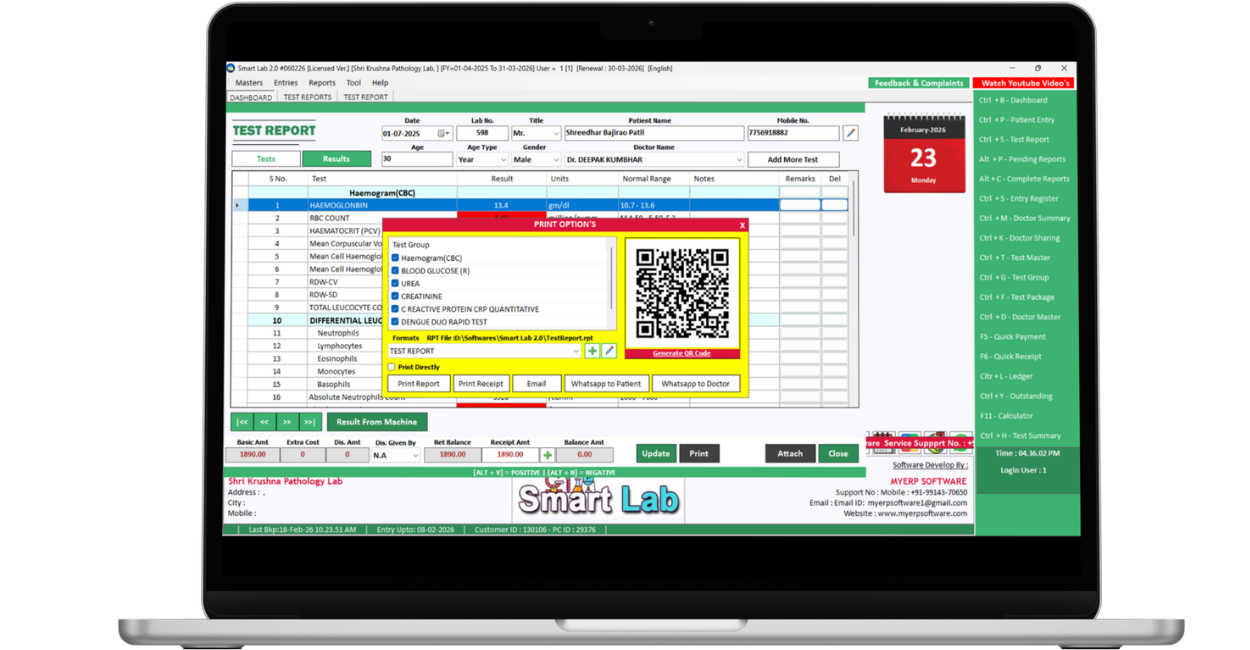Click the Add More Test button
Viewport: 1250px width, 650px height.
coord(793,160)
